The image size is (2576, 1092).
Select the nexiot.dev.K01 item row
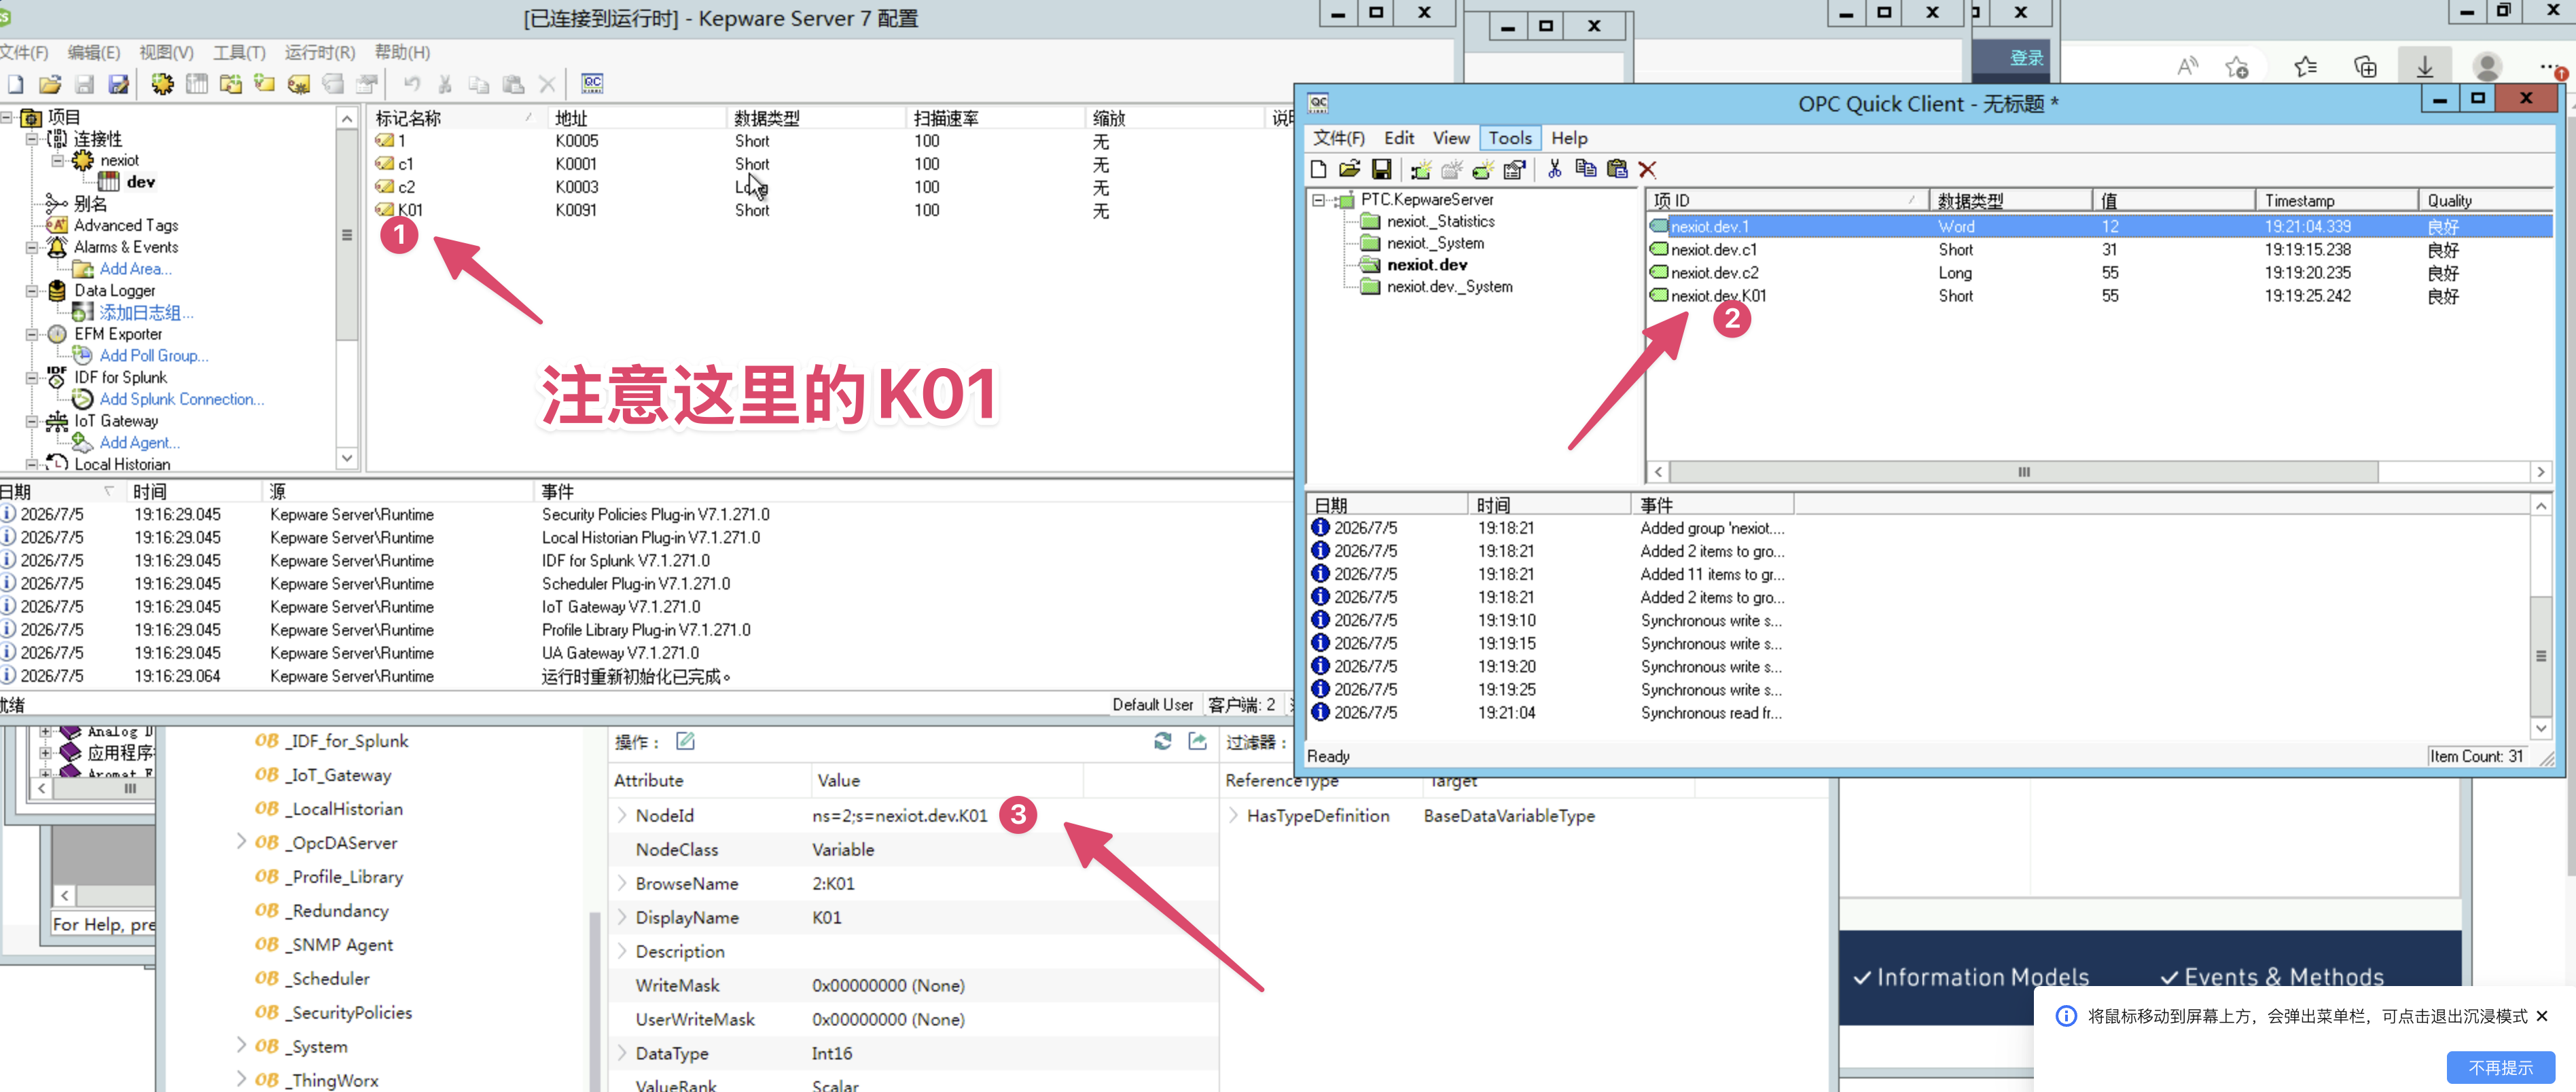[x=2098, y=296]
